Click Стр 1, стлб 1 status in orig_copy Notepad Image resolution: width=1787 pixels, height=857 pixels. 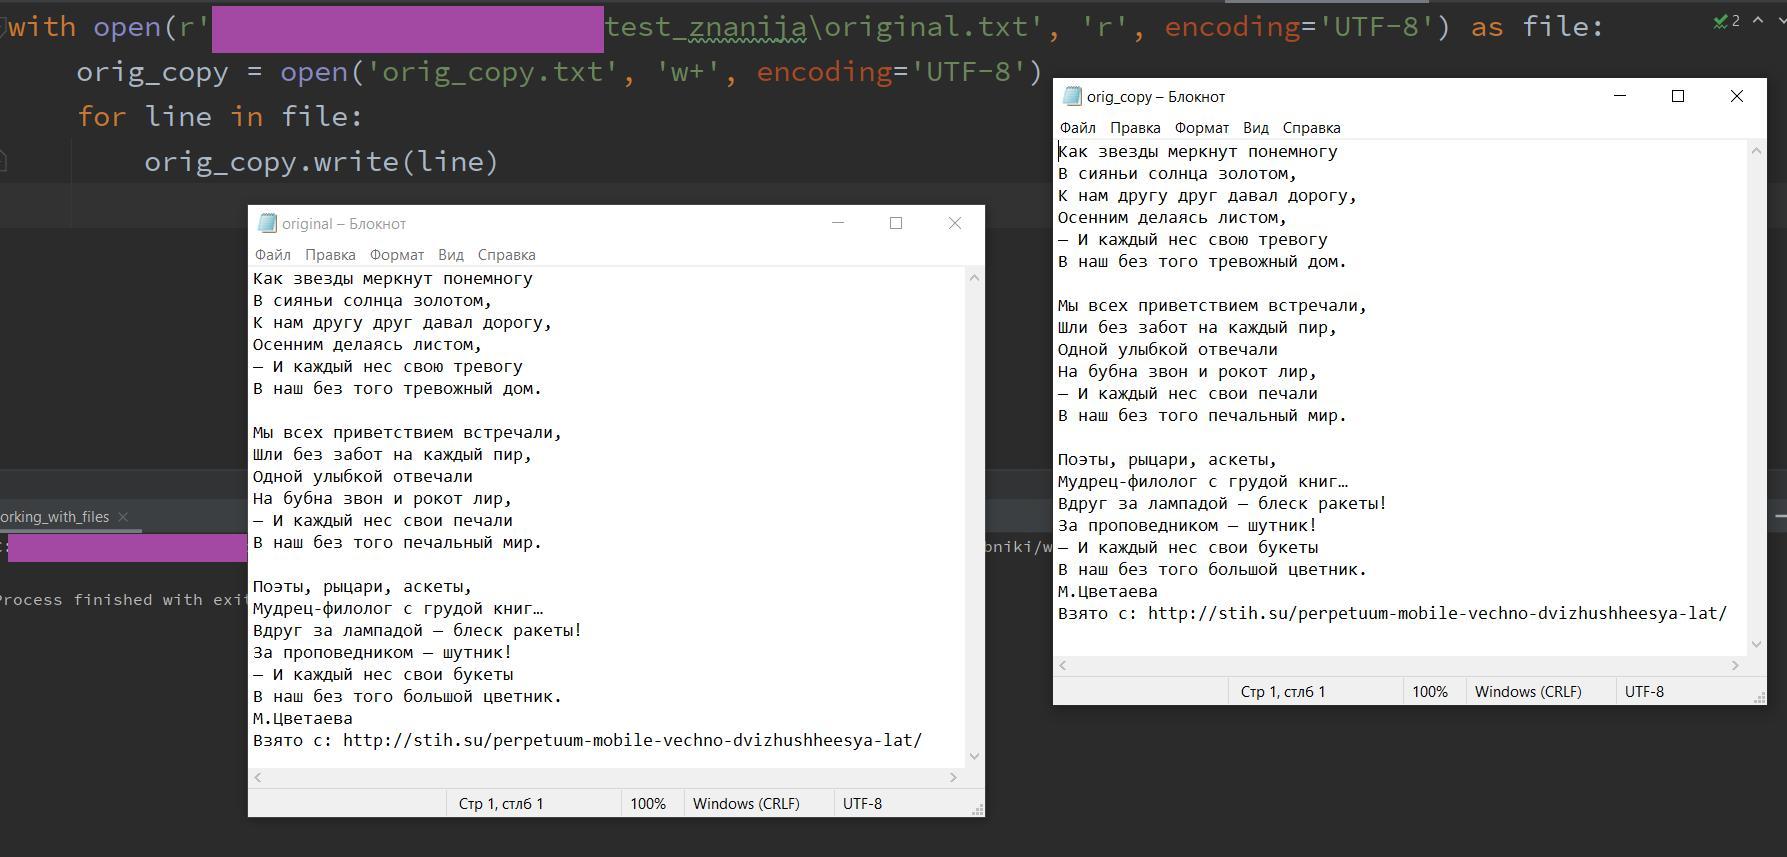[1283, 692]
